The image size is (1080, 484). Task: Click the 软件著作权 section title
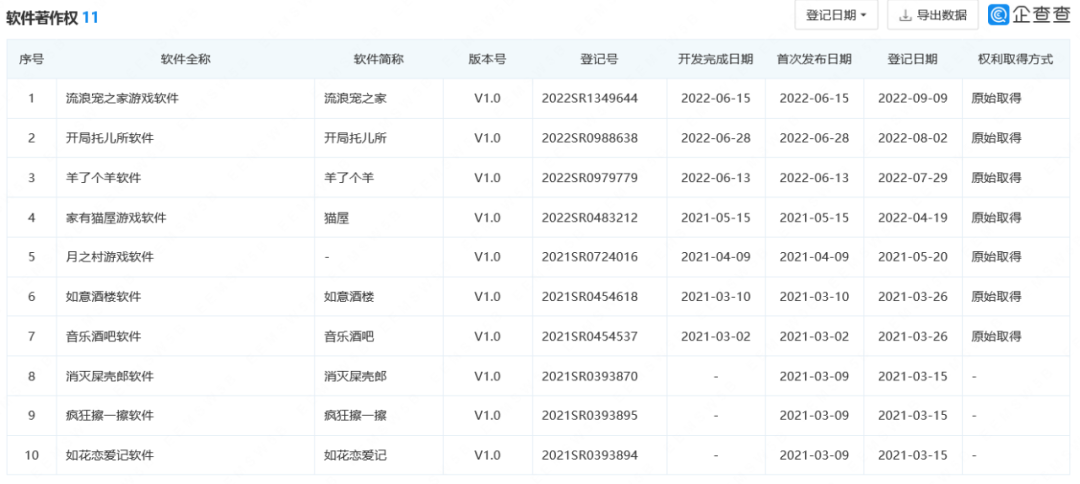pos(41,18)
